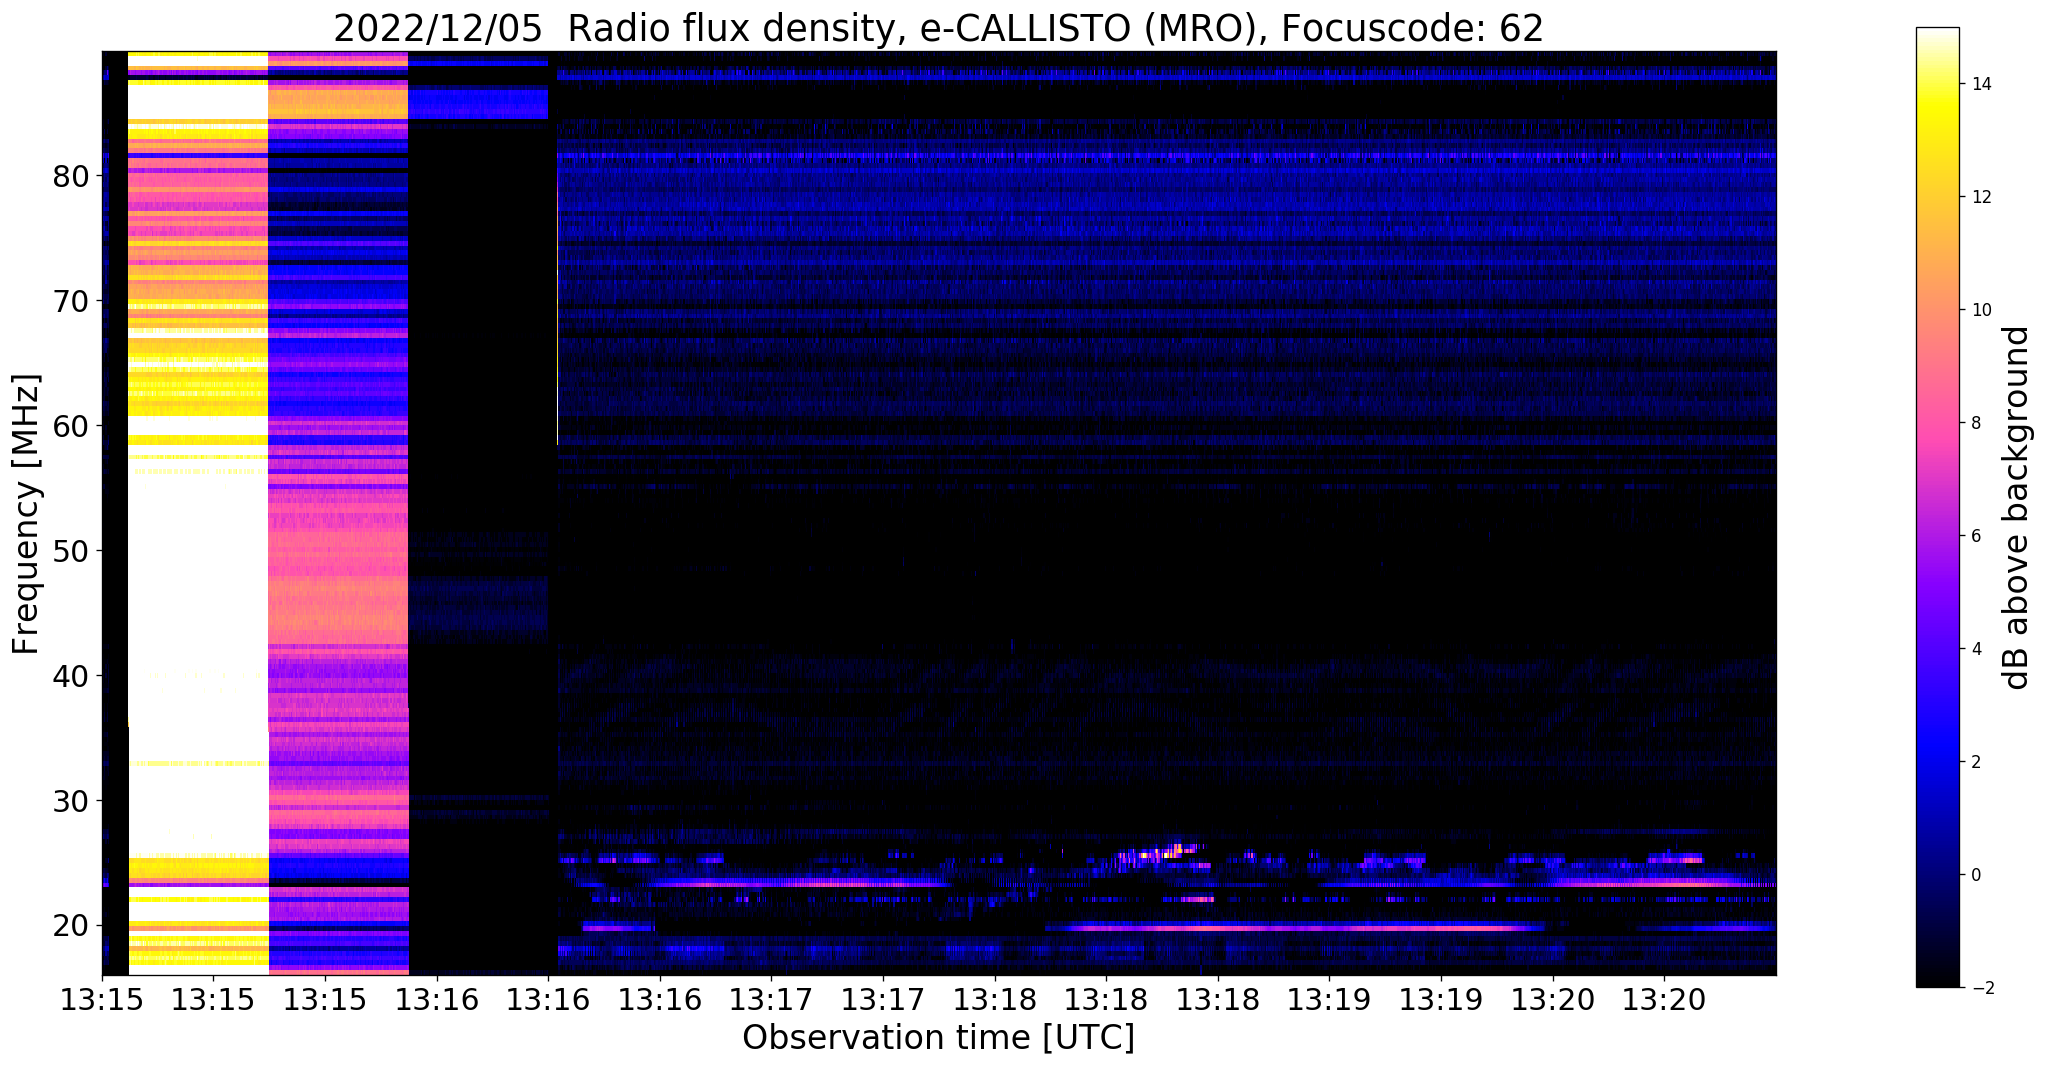Viewport: 2047px width, 1067px height.
Task: Click the 70 tick on the frequency axis
Action: pyautogui.click(x=72, y=302)
